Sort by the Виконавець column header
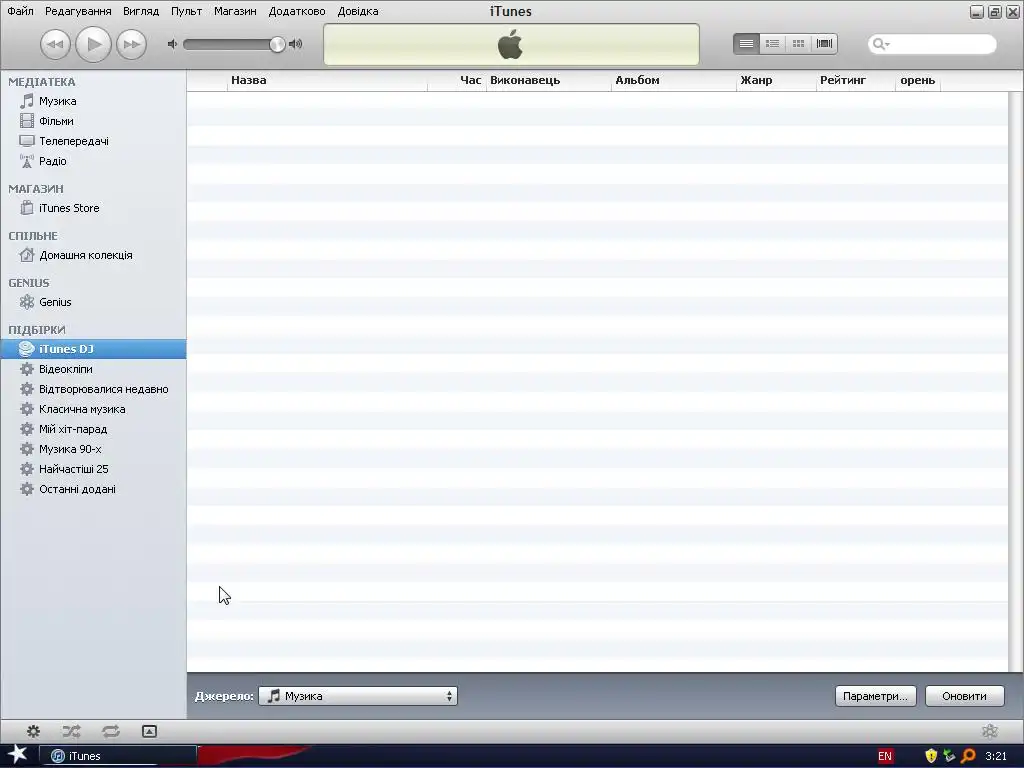Image resolution: width=1024 pixels, height=768 pixels. coord(549,80)
